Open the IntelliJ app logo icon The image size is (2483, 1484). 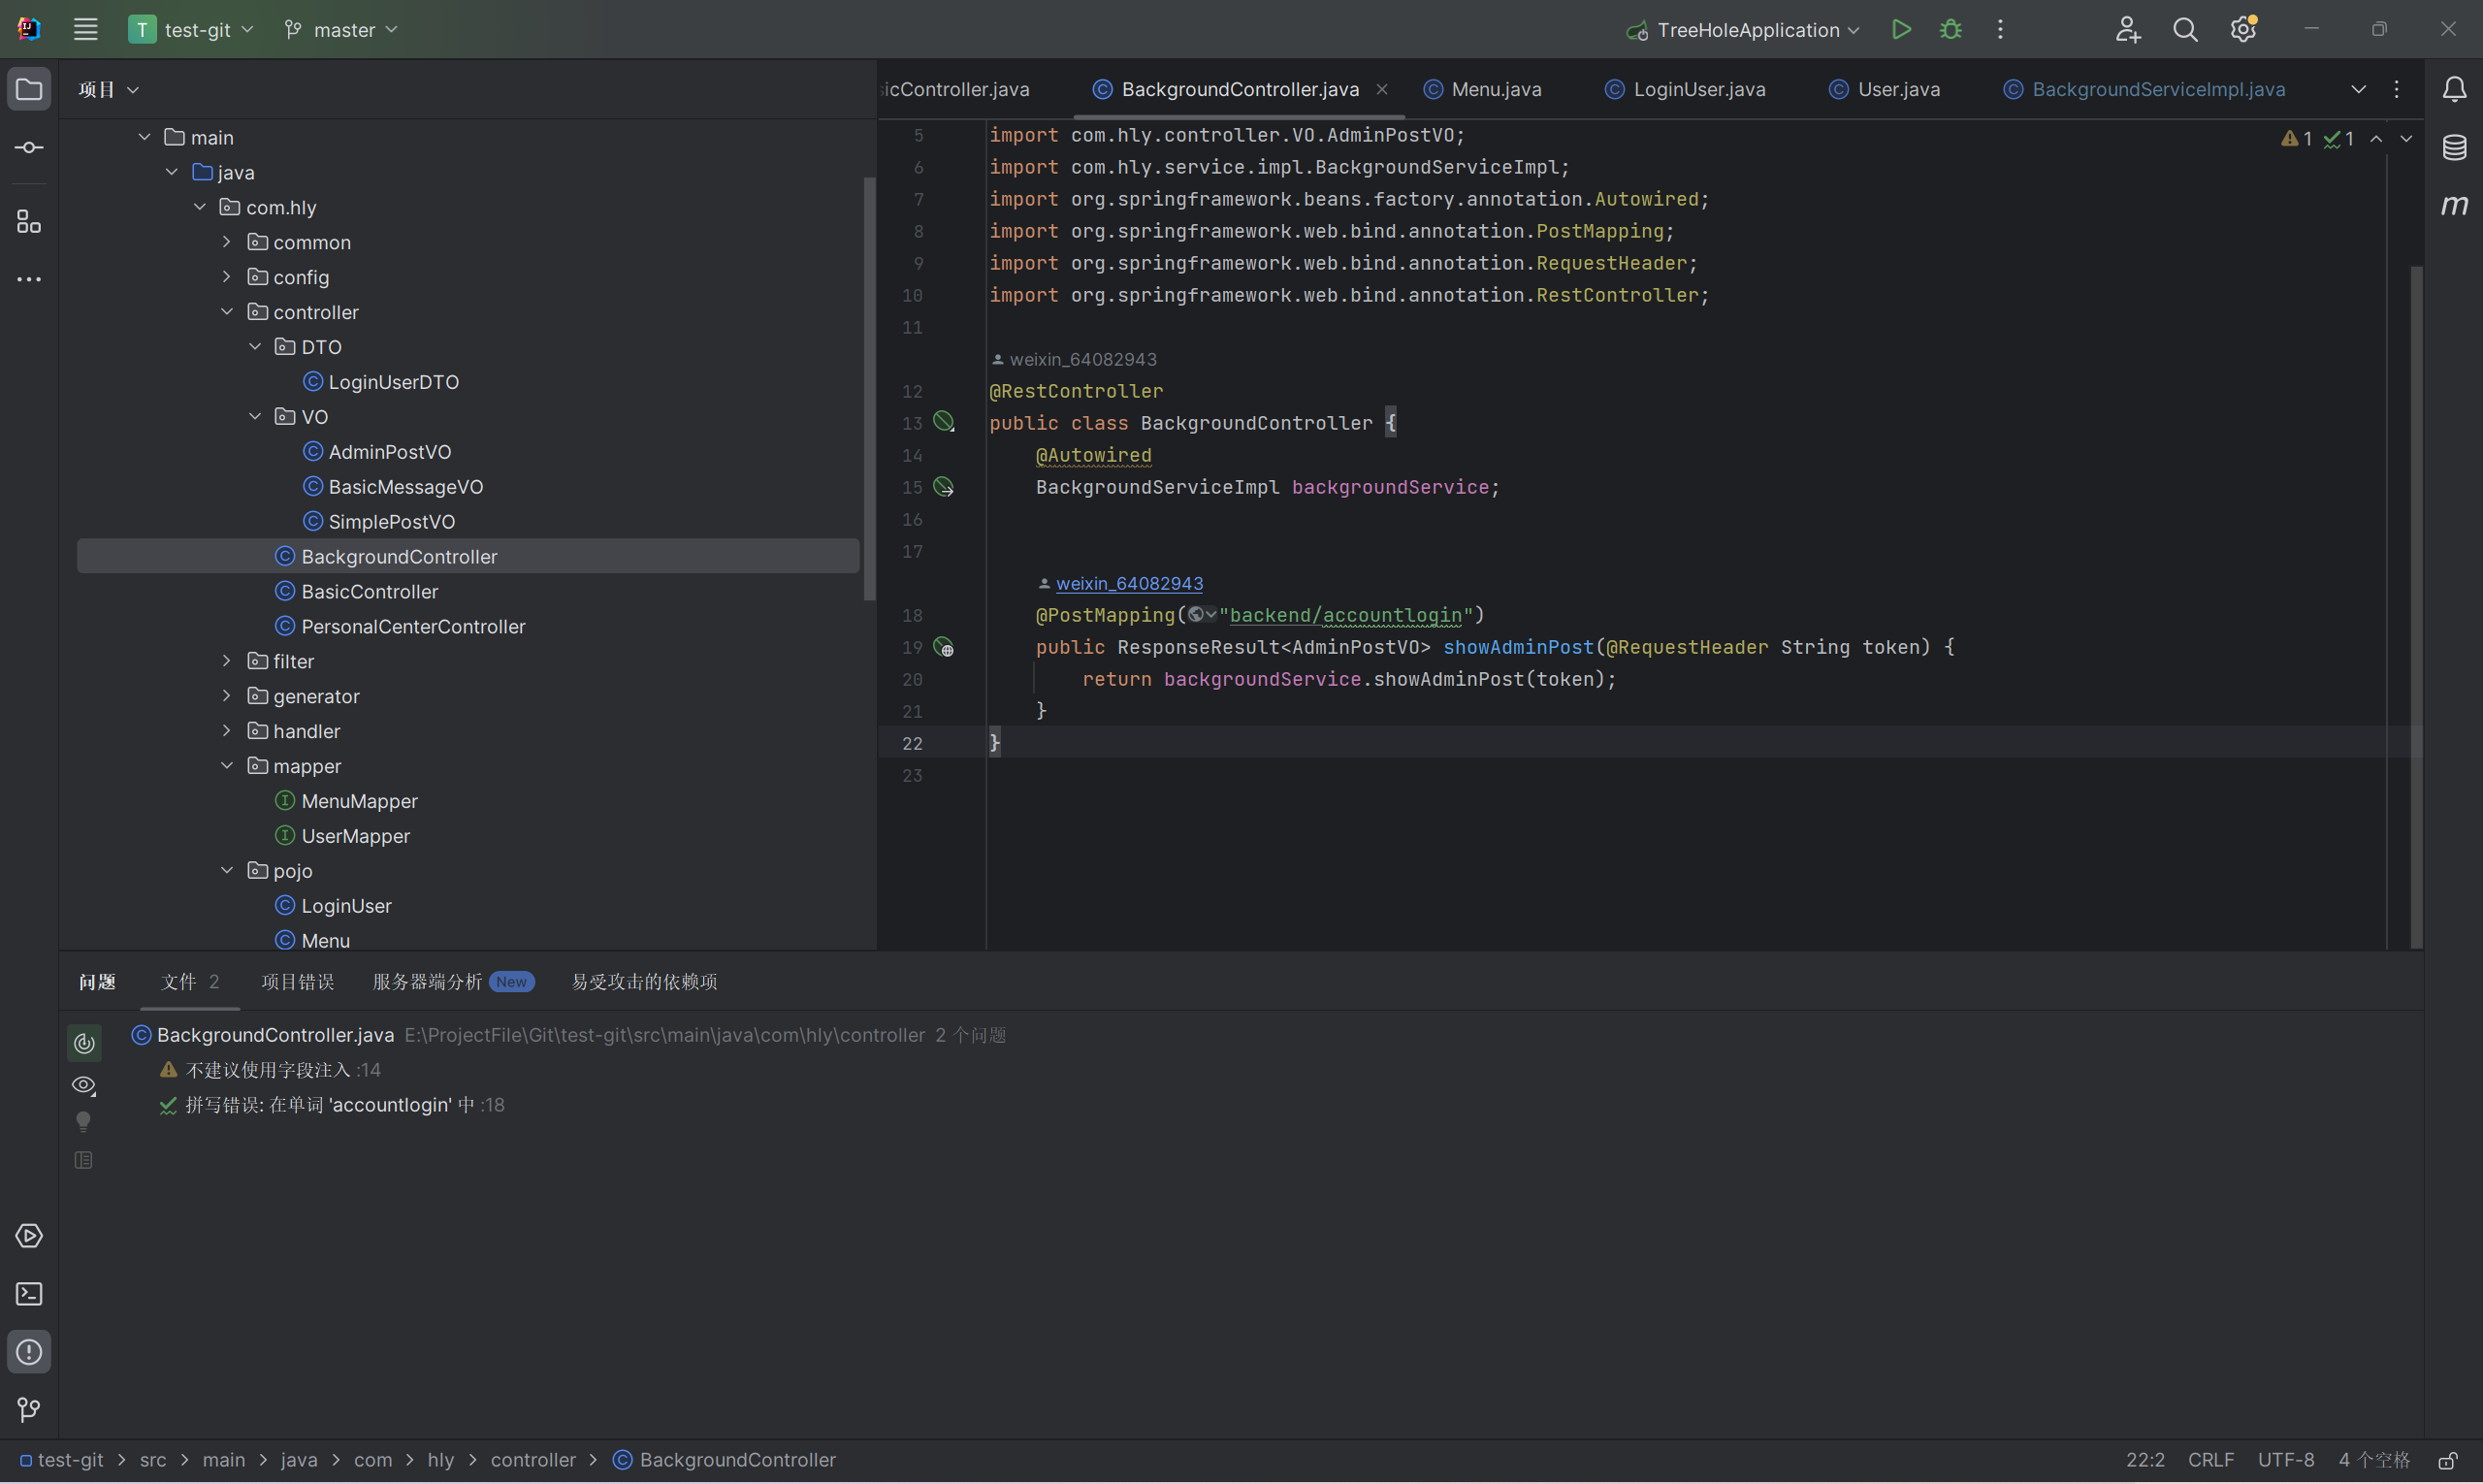pos(29,29)
